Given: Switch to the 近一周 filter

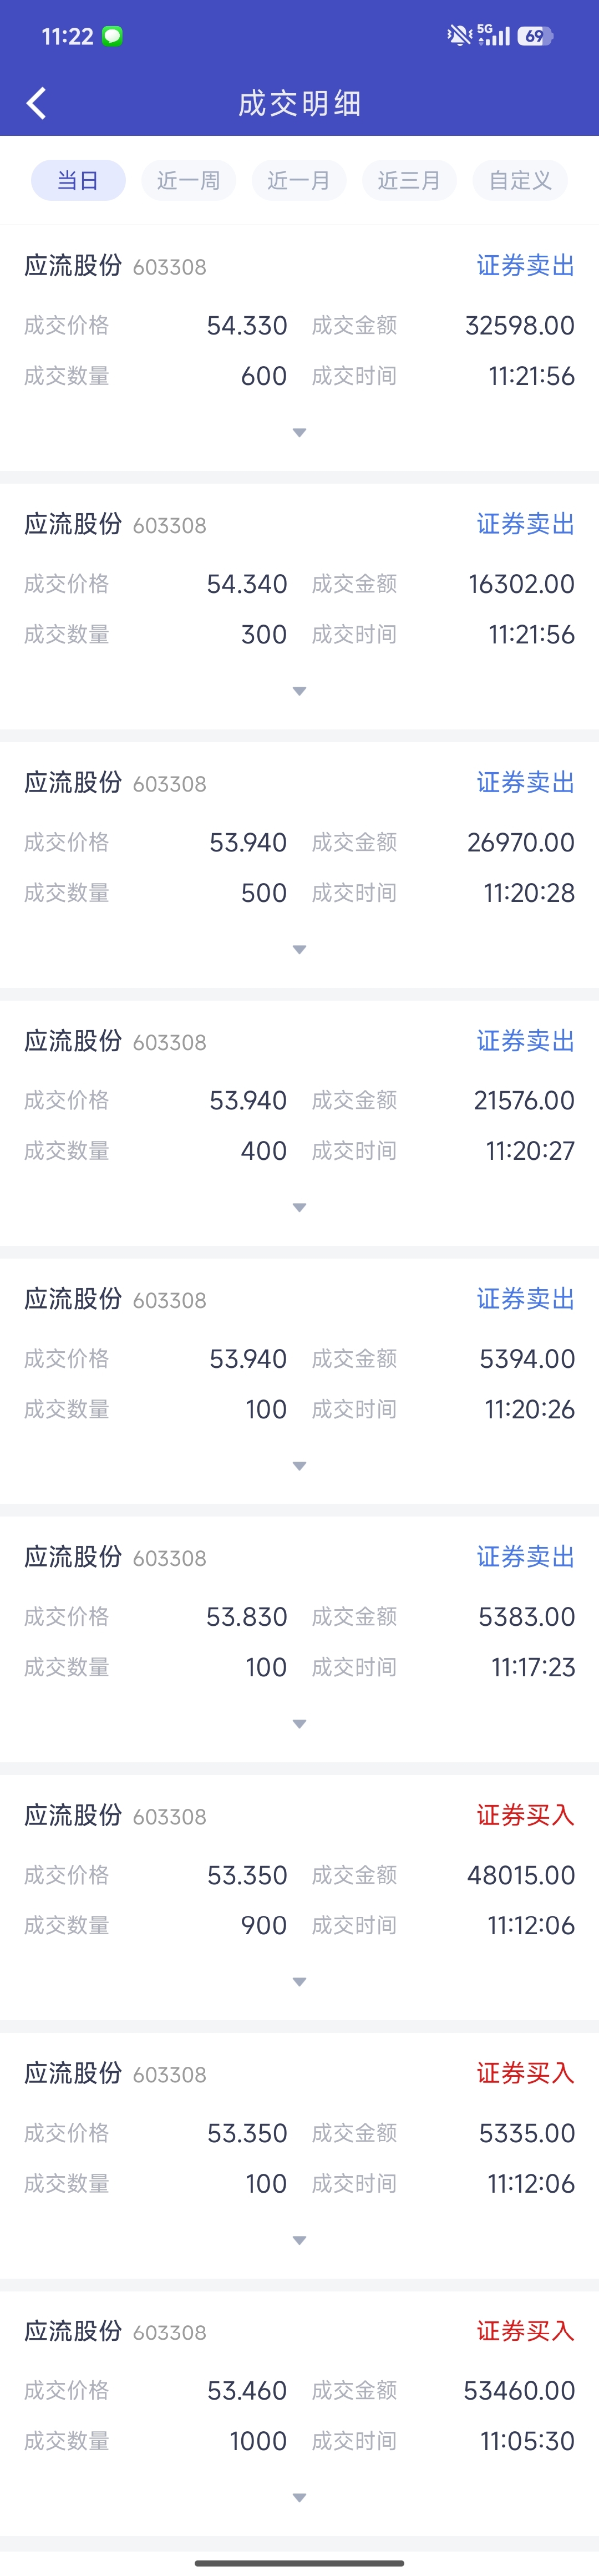Looking at the screenshot, I should click(188, 180).
